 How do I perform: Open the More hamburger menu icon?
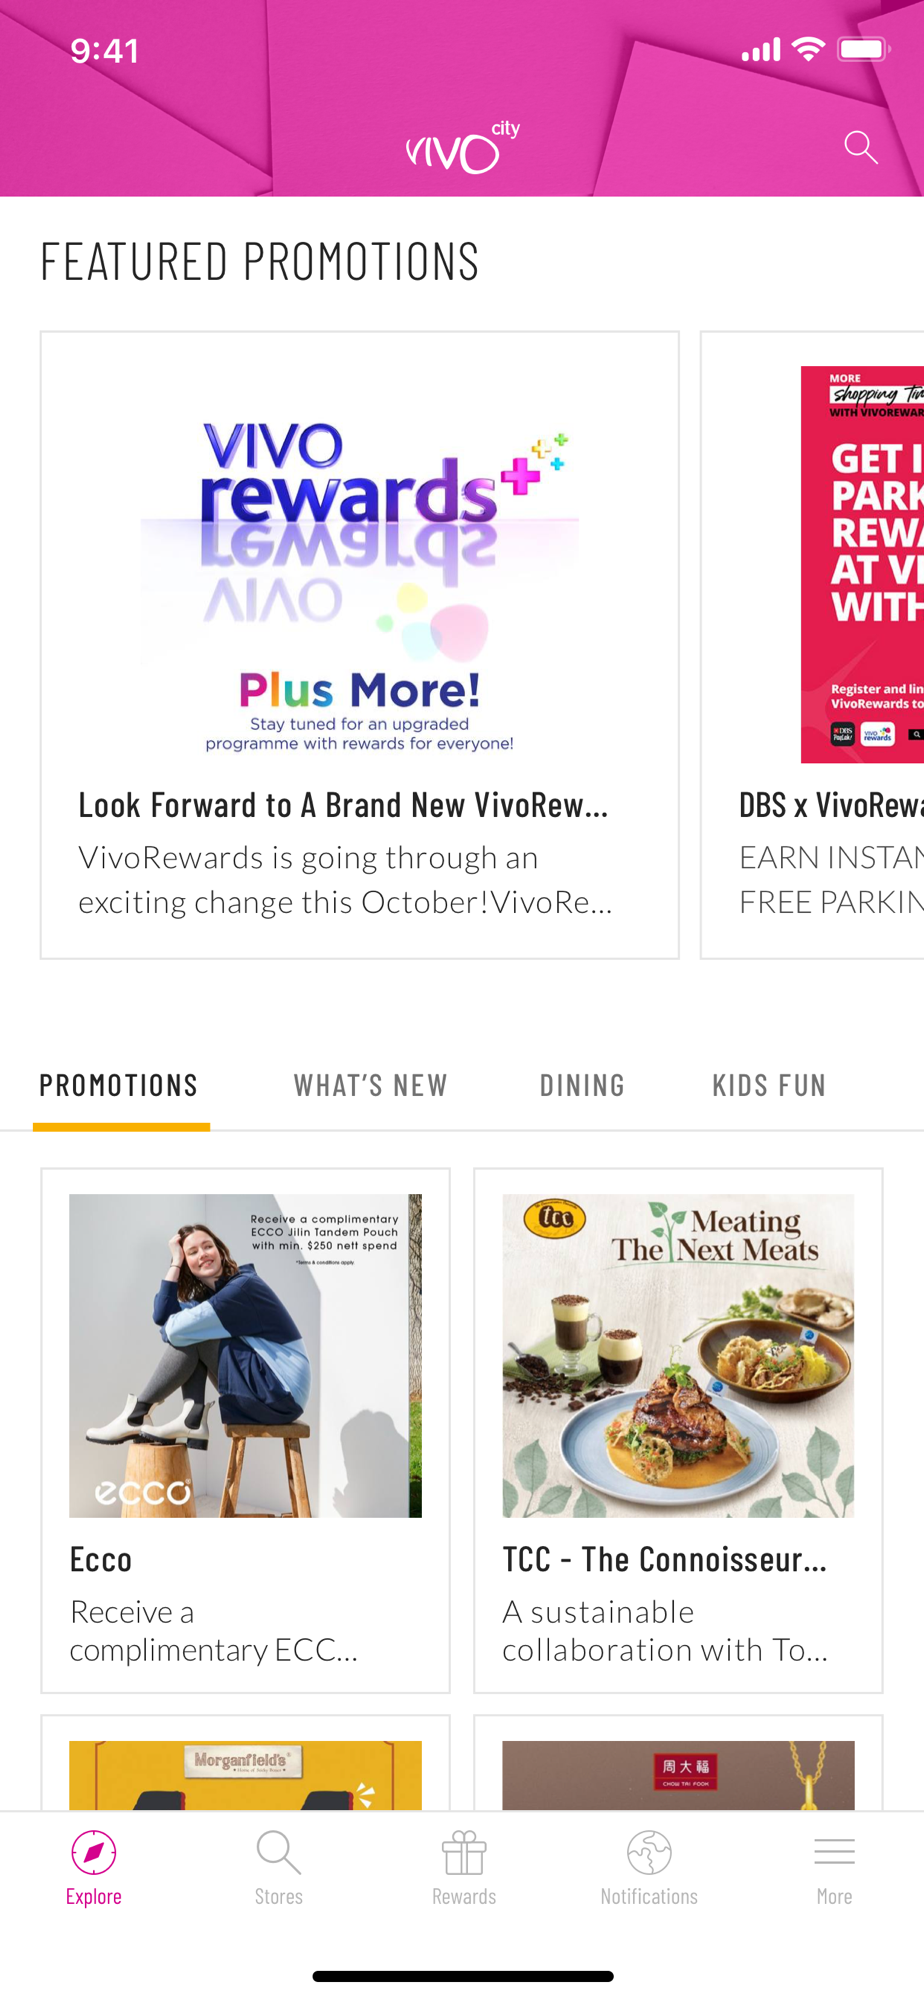834,1852
